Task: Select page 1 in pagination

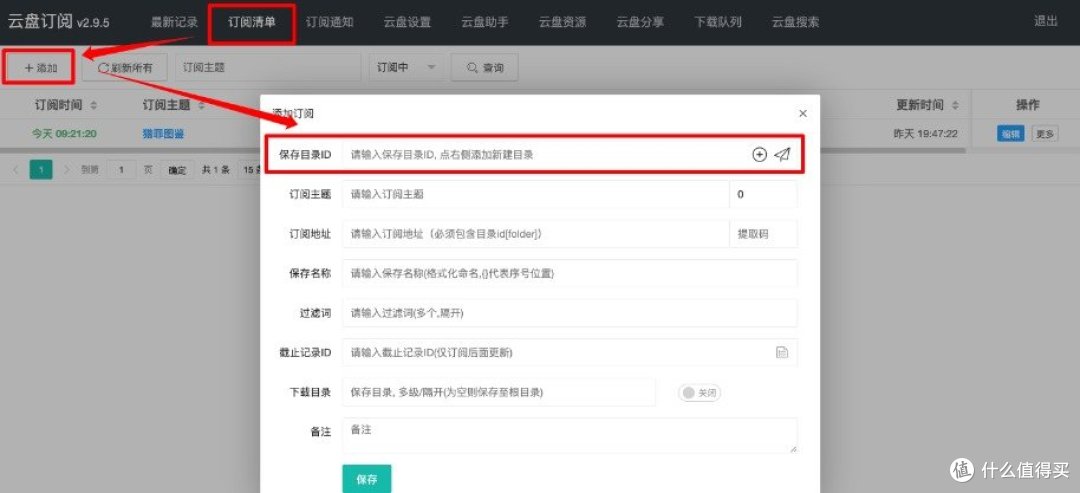Action: click(41, 169)
